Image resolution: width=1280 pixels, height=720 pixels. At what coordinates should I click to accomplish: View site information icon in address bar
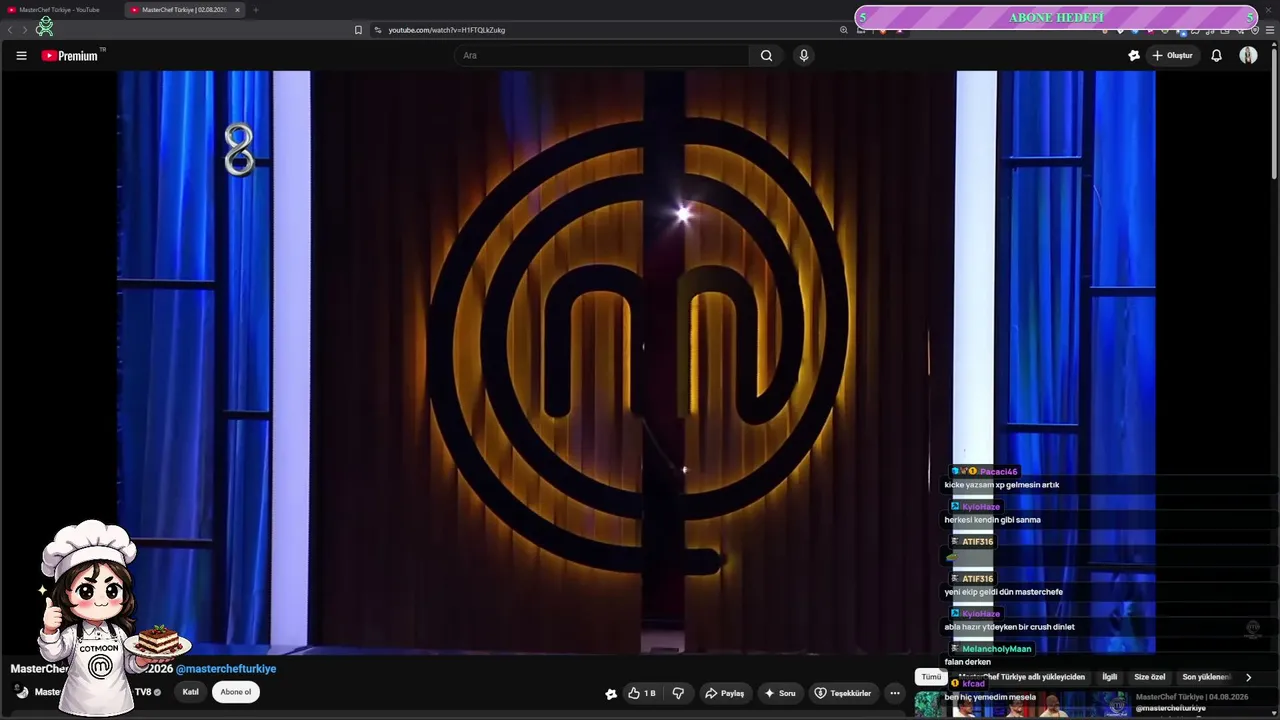378,30
